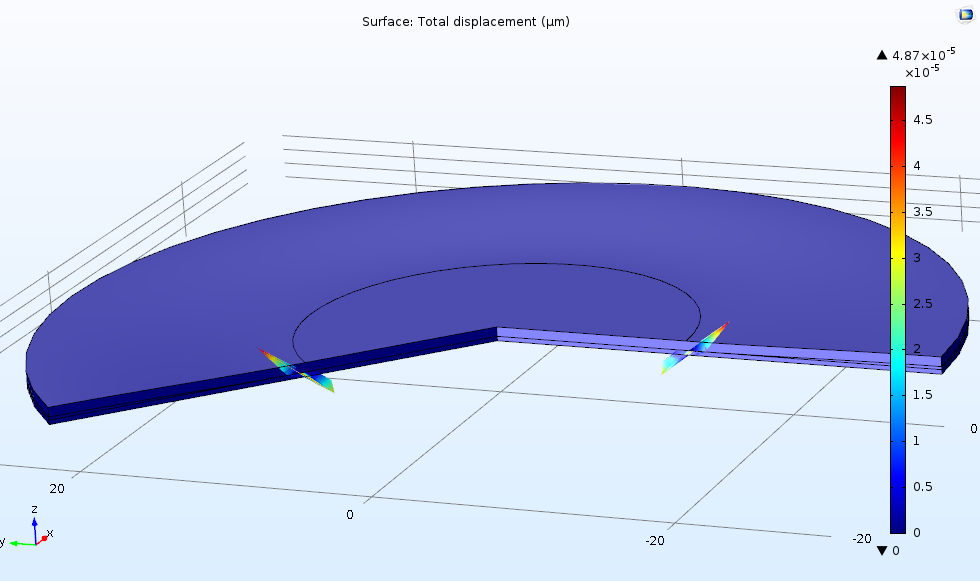Click the dark blue bottom of color legend

tap(897, 528)
